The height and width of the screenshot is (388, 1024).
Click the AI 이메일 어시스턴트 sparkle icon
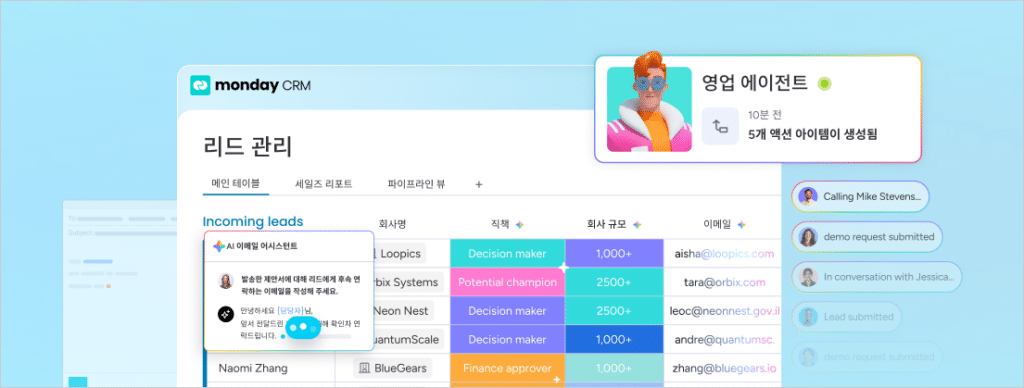tap(219, 246)
